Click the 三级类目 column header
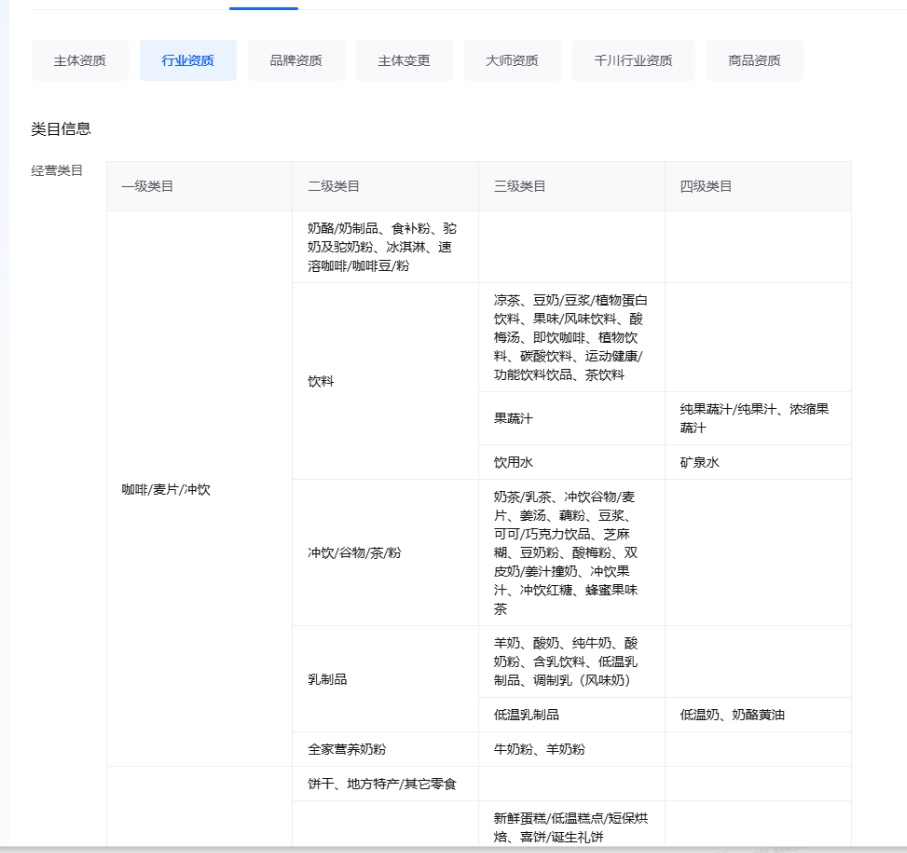 520,186
